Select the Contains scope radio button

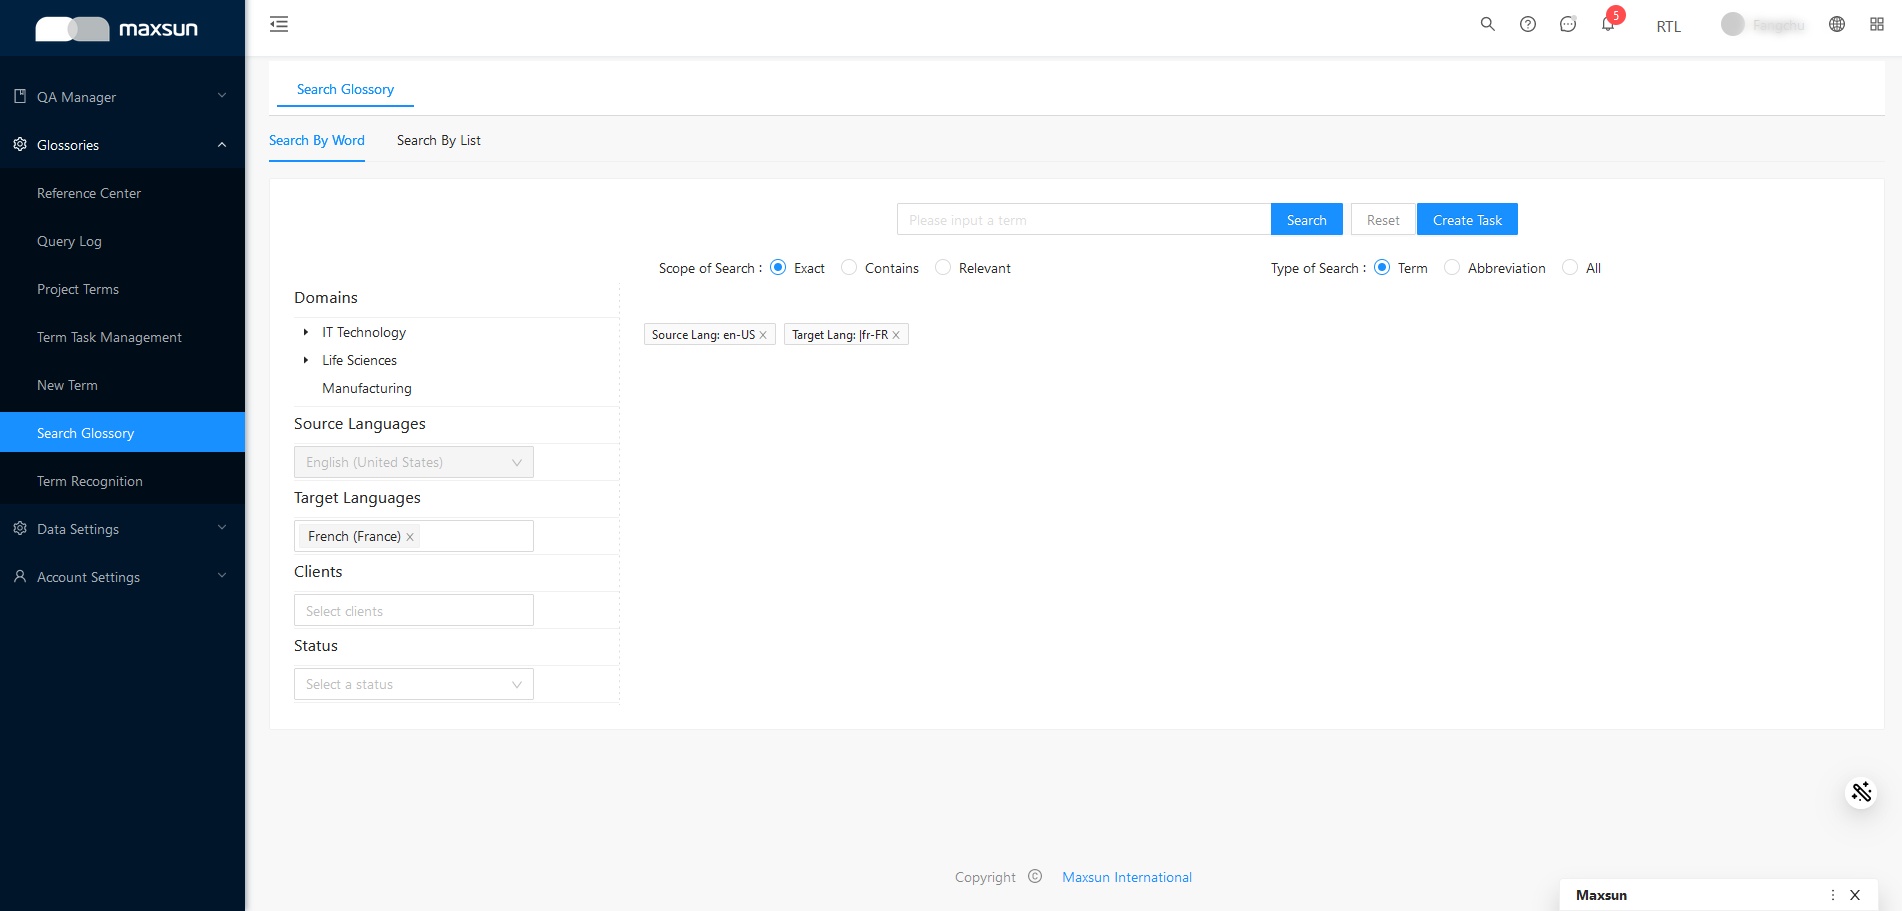tap(849, 267)
